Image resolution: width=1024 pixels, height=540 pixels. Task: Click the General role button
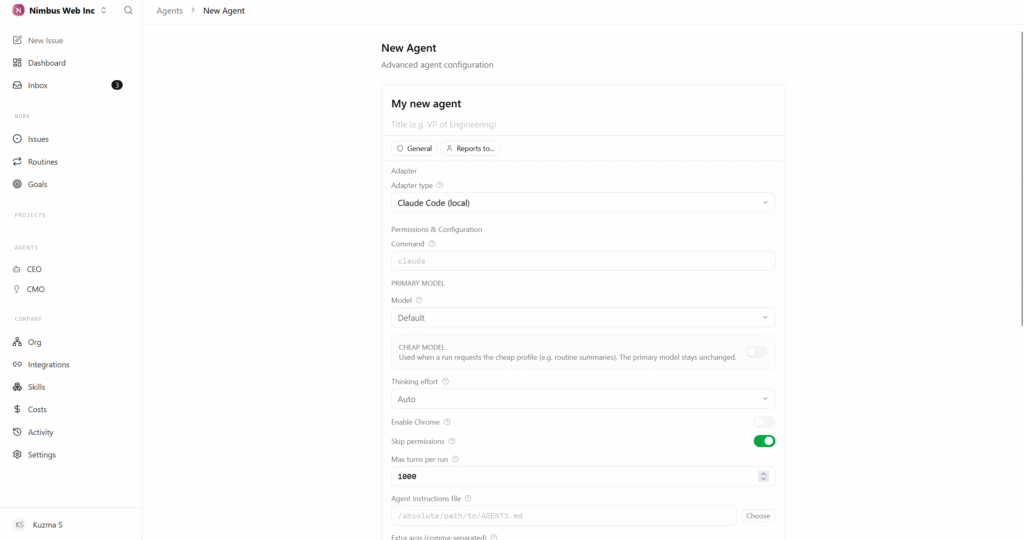coord(414,148)
